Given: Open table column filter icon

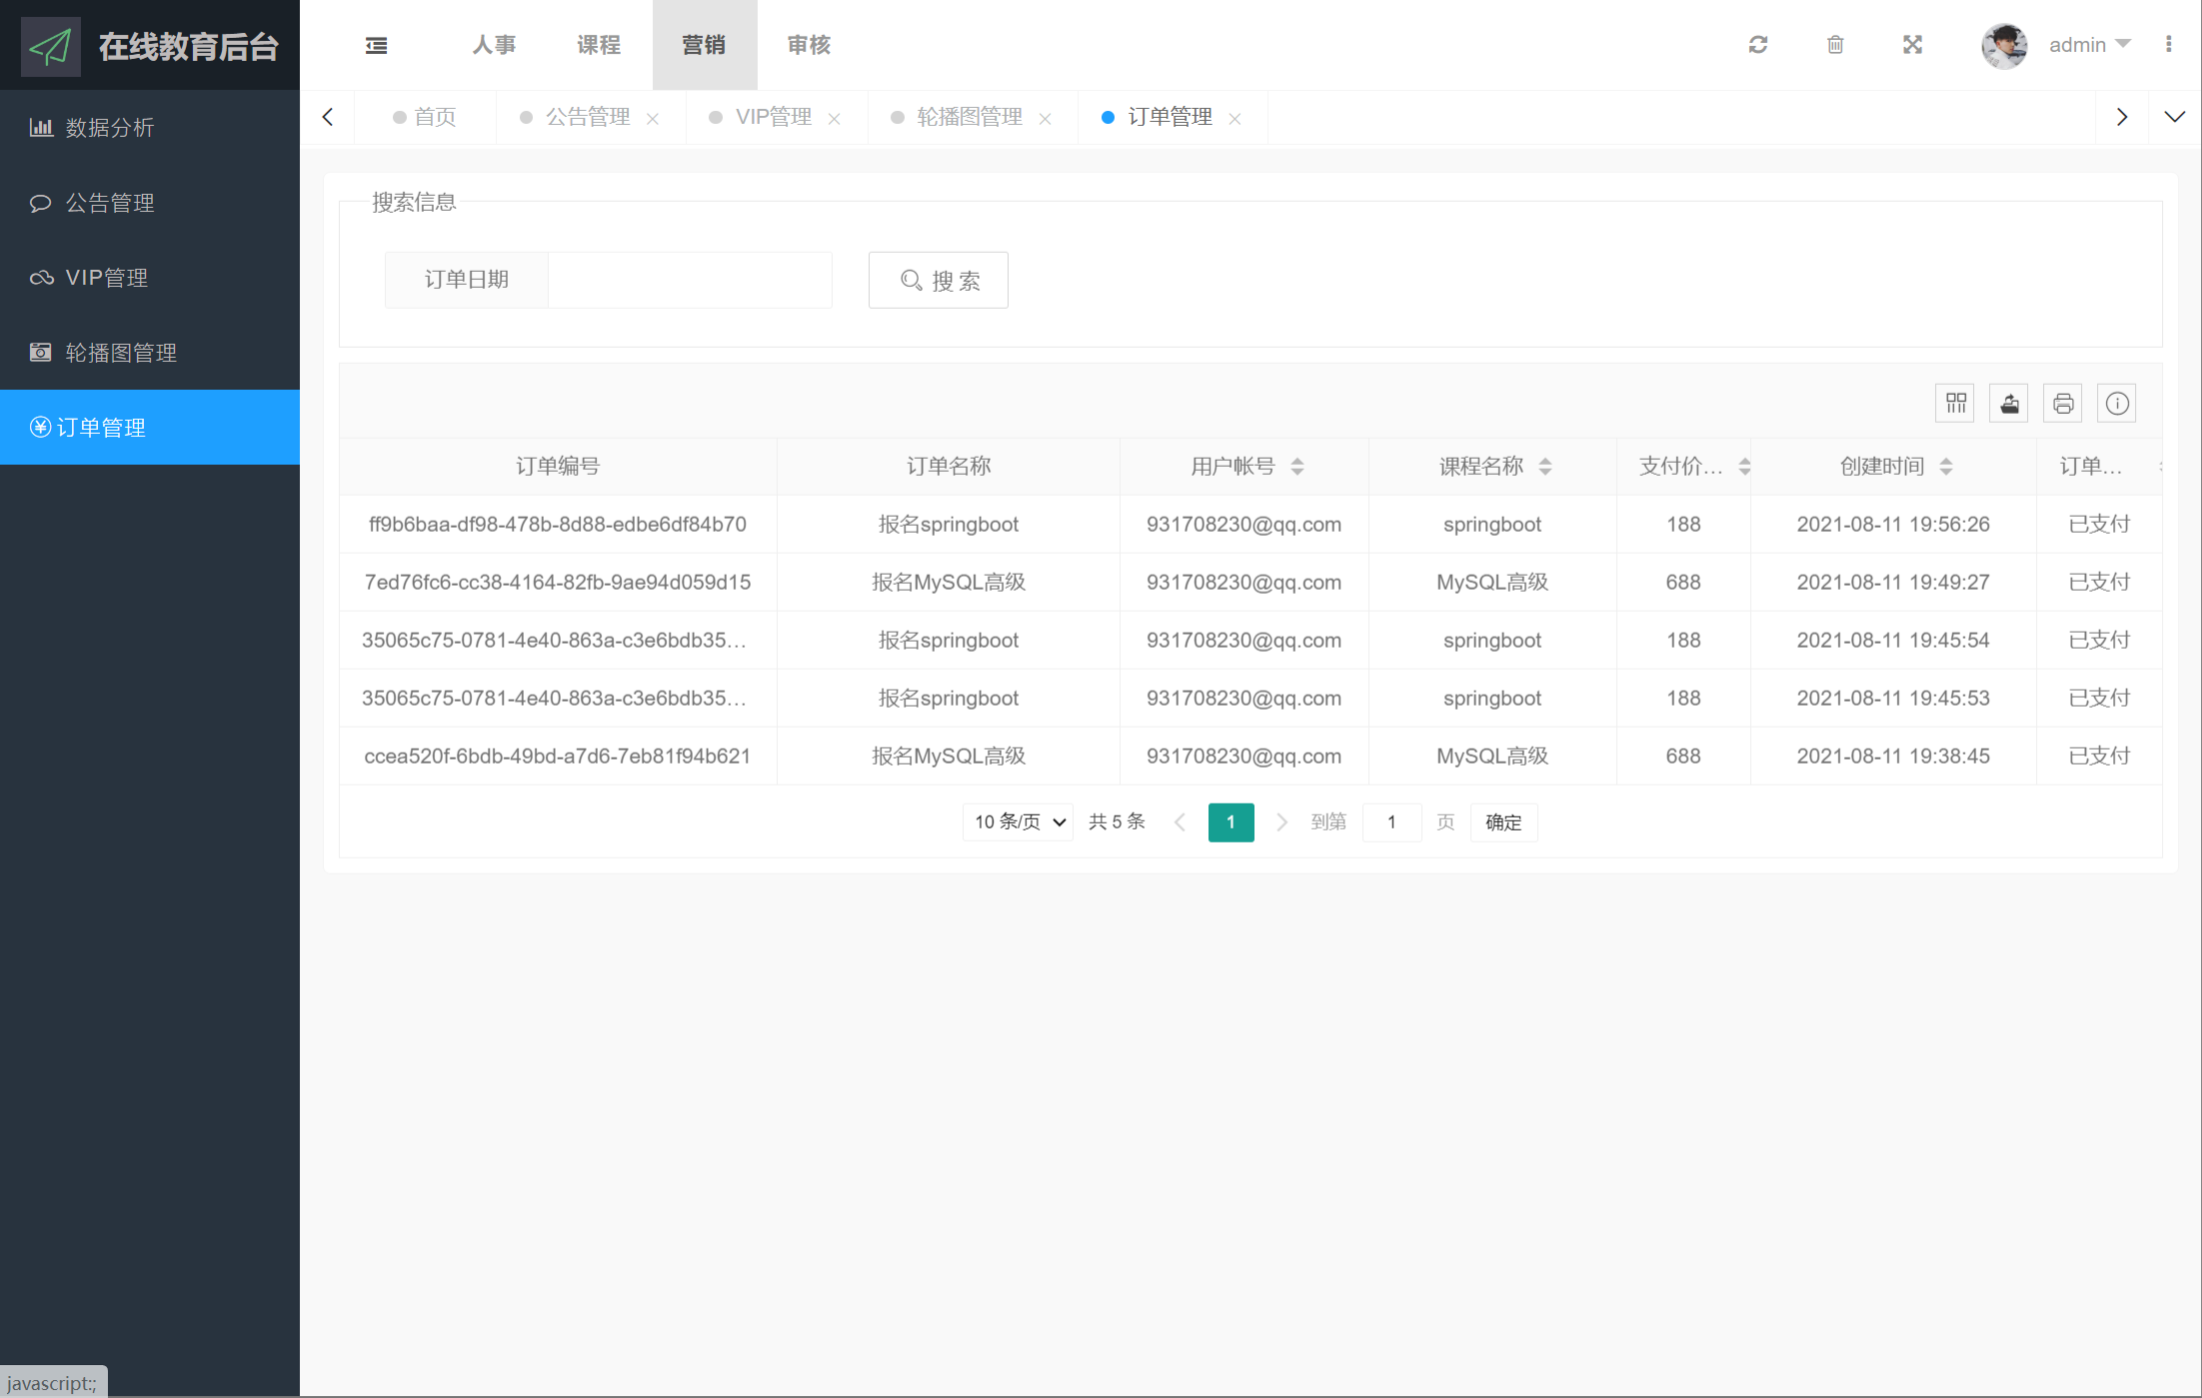Looking at the screenshot, I should tap(1955, 404).
